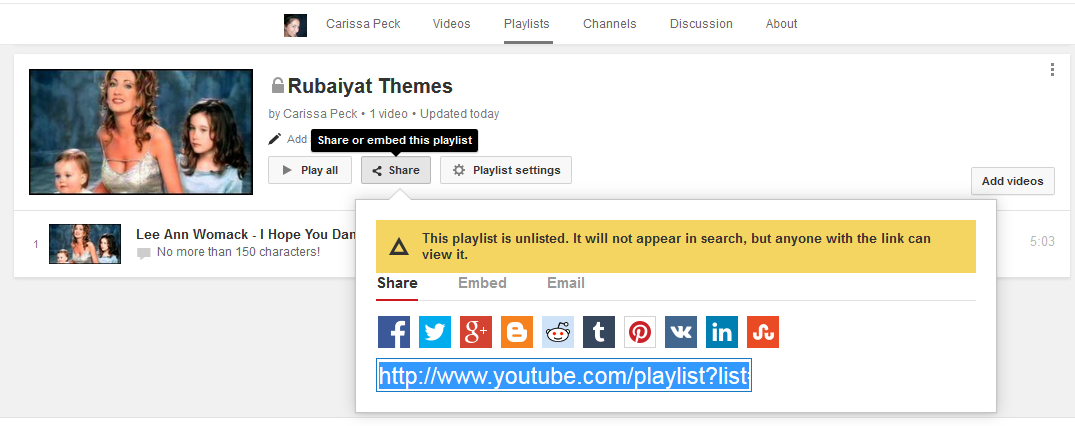This screenshot has height=426, width=1075.
Task: Click the Lee Ann Womack video thumbnail
Action: 85,244
